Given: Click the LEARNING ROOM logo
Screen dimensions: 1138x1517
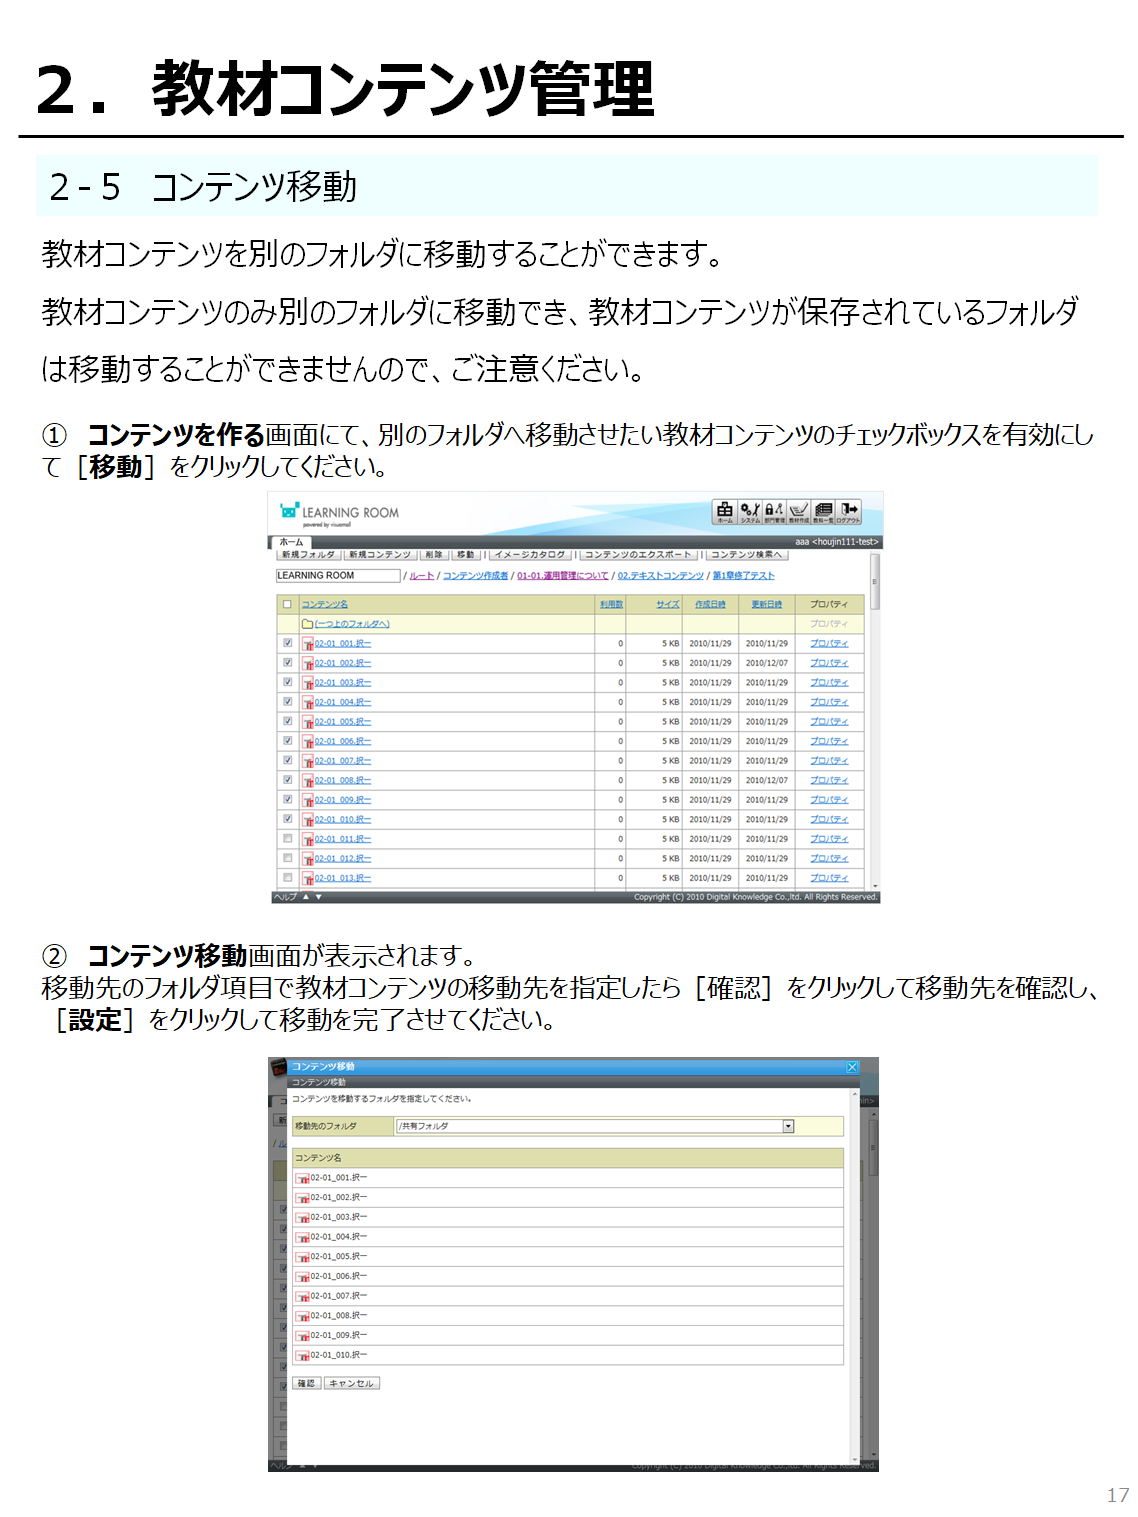Looking at the screenshot, I should (x=340, y=513).
